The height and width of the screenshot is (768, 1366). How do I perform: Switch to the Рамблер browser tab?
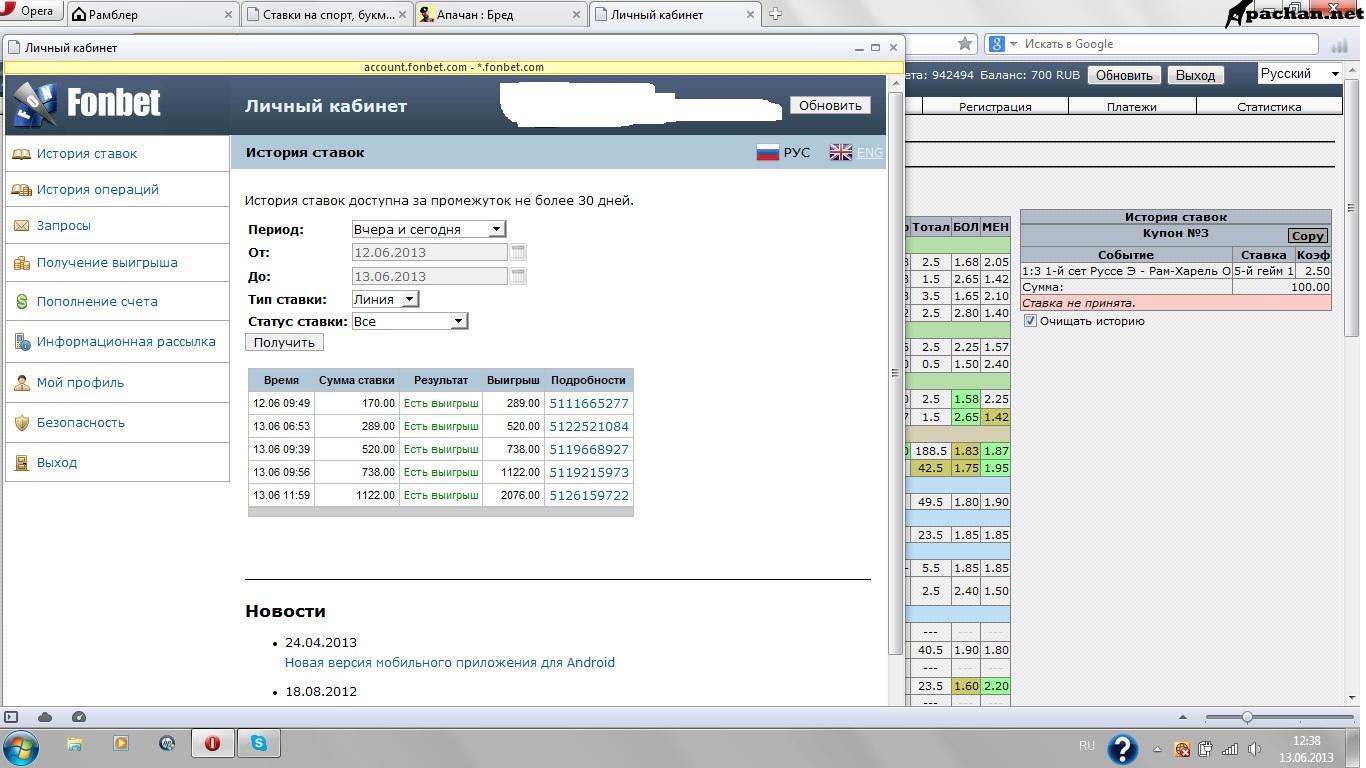(152, 15)
